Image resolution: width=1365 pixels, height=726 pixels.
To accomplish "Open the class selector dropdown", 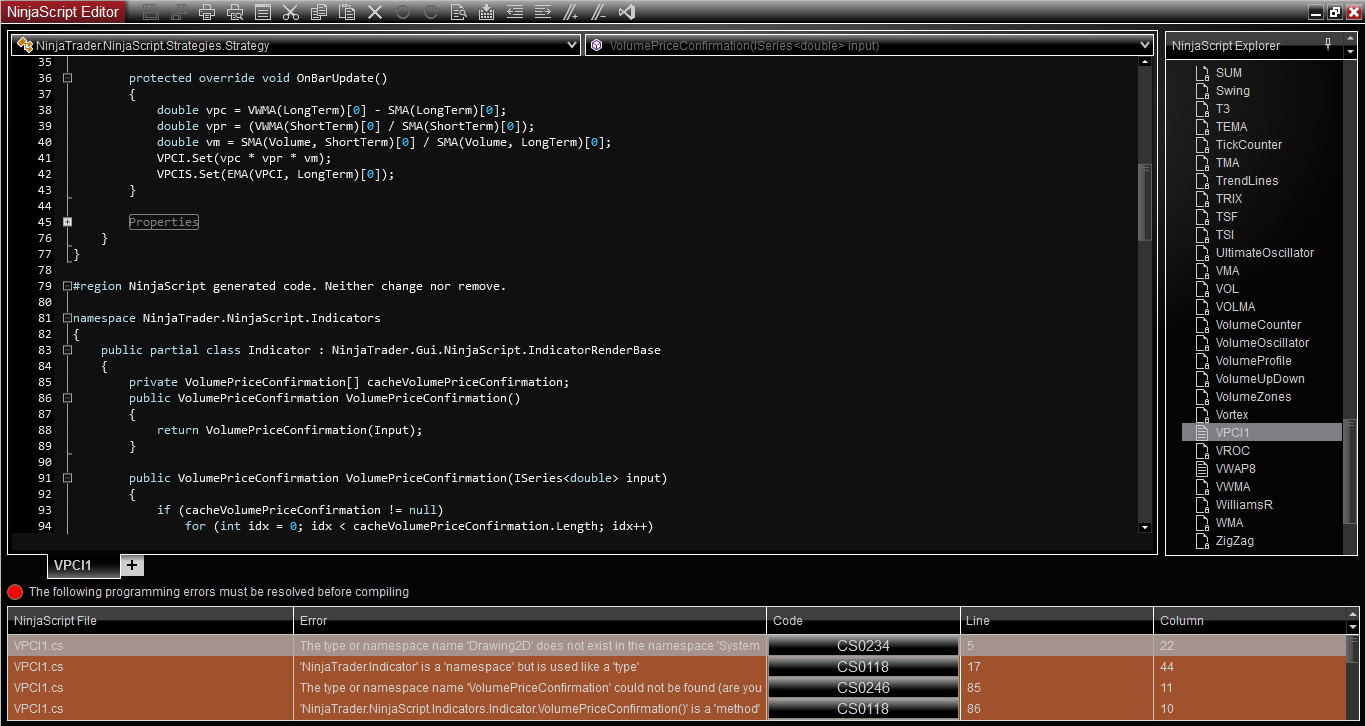I will (x=572, y=45).
